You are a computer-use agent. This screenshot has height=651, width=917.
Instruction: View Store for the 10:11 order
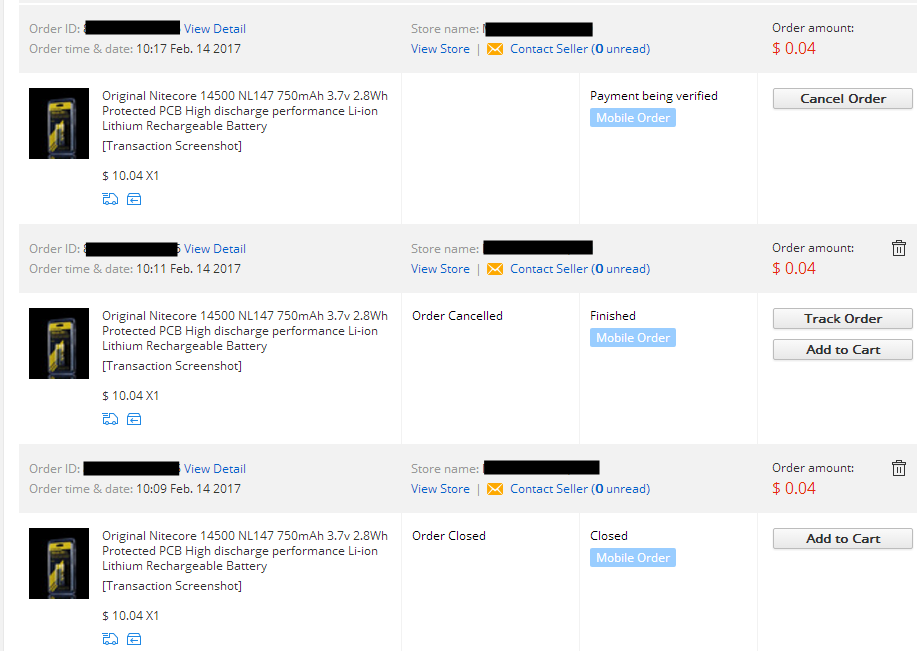coord(440,269)
